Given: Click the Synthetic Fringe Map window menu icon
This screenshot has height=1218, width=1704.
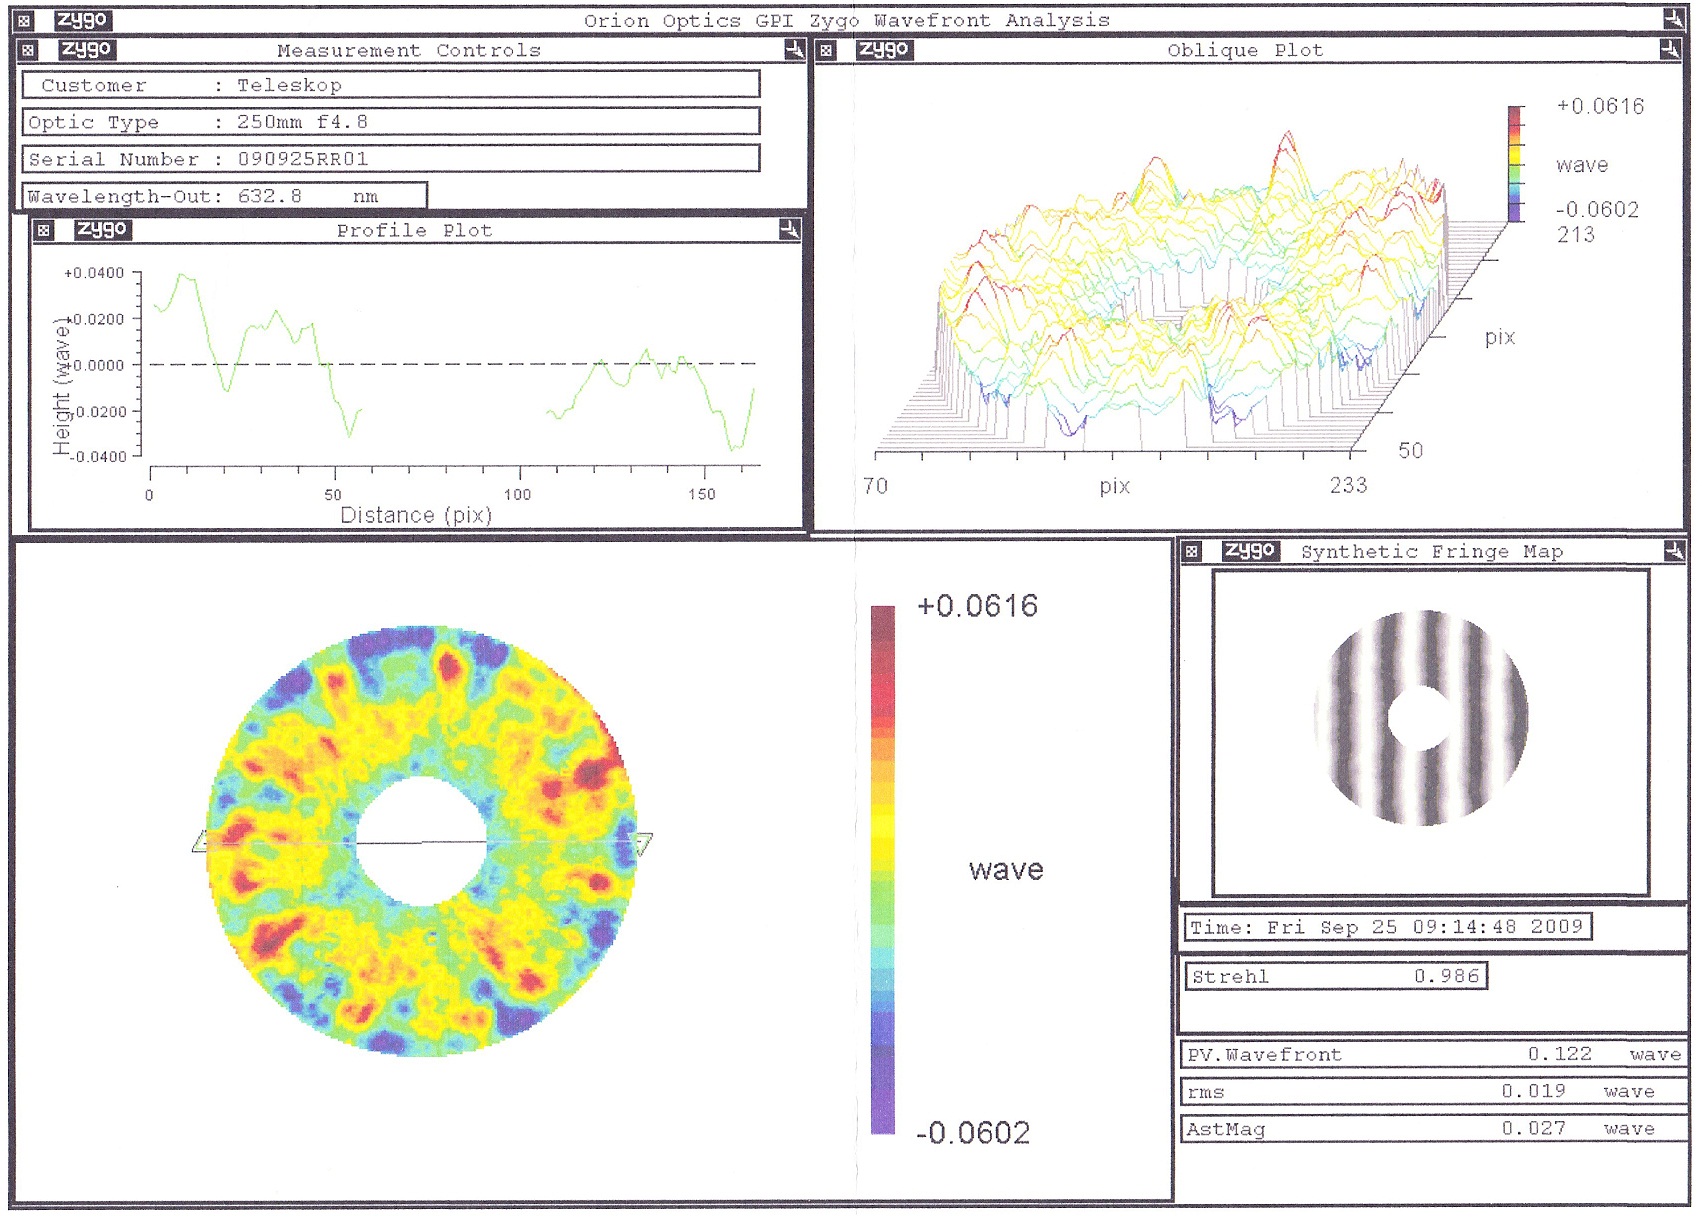Looking at the screenshot, I should tap(1191, 551).
